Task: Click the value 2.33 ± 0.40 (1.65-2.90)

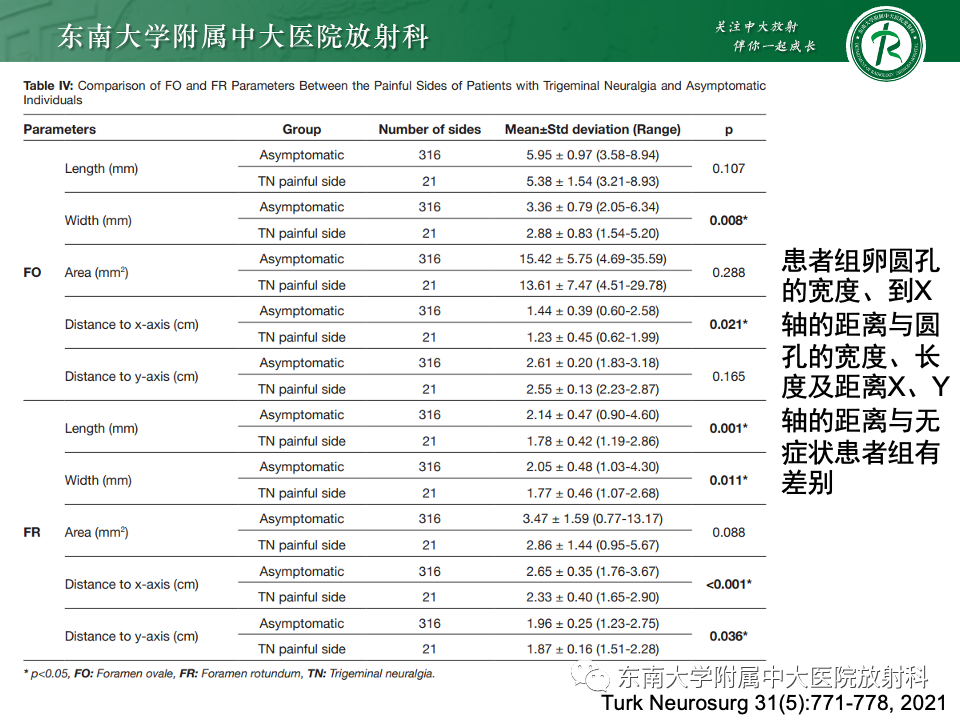Action: tap(593, 598)
